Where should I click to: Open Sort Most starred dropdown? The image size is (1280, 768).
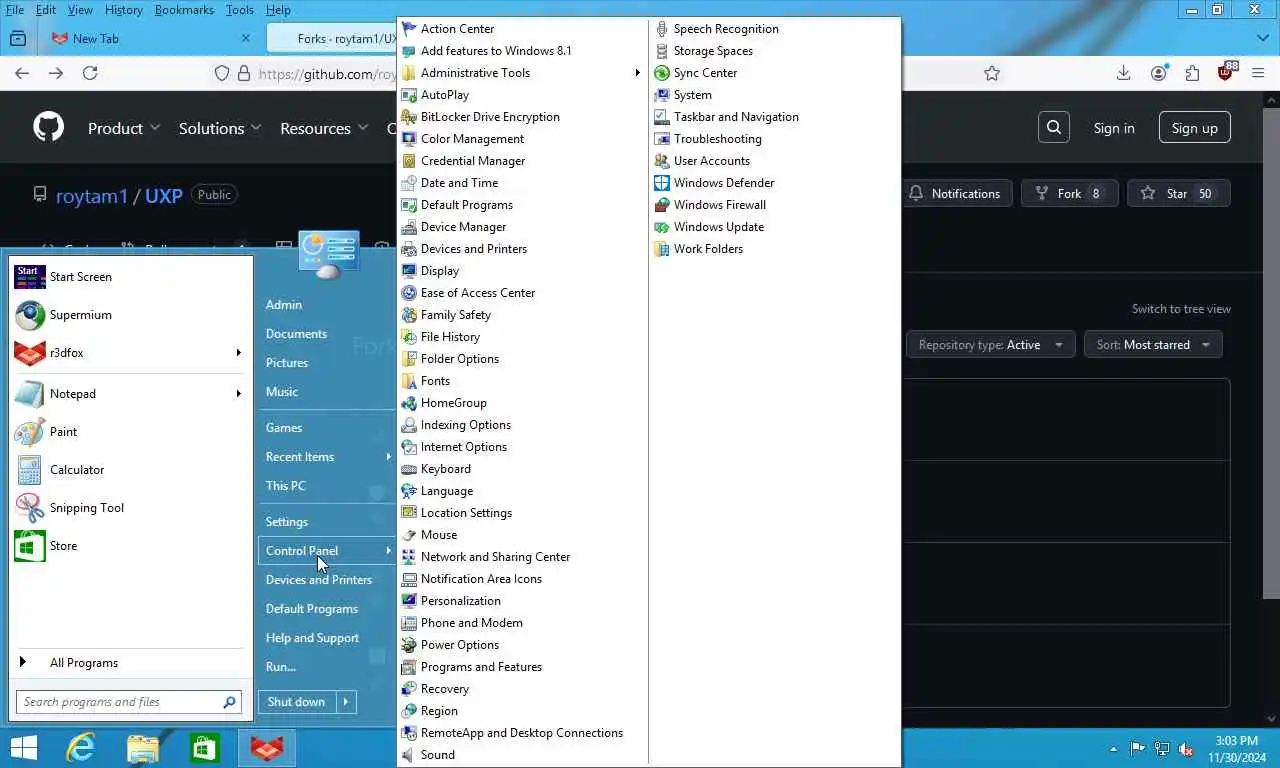pos(1153,345)
